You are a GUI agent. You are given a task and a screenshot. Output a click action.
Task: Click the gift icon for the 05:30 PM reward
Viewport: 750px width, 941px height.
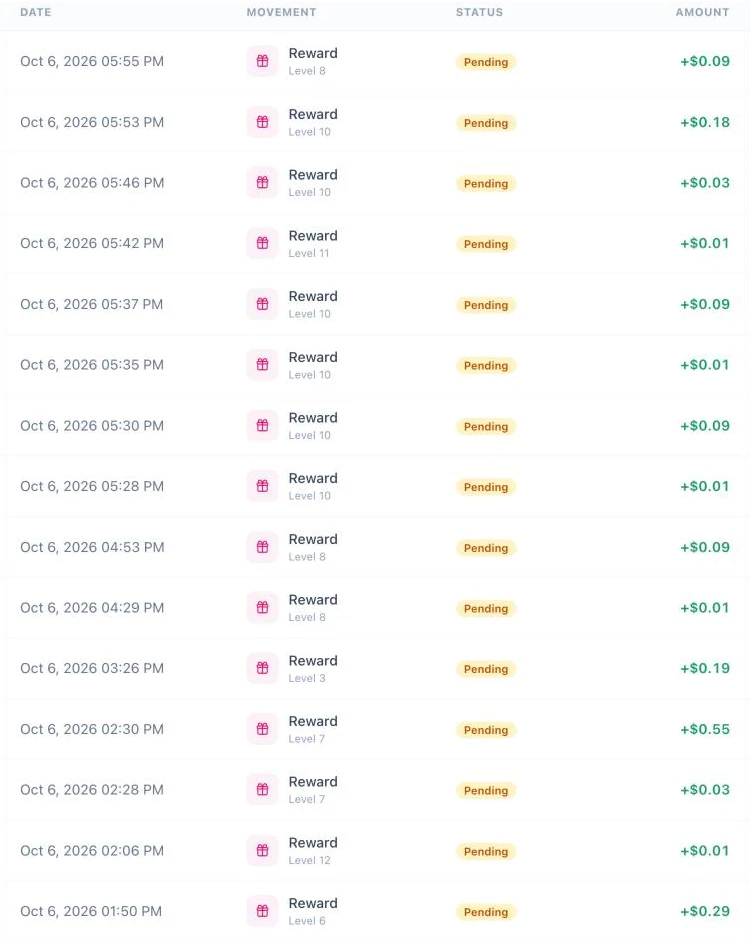coord(262,425)
